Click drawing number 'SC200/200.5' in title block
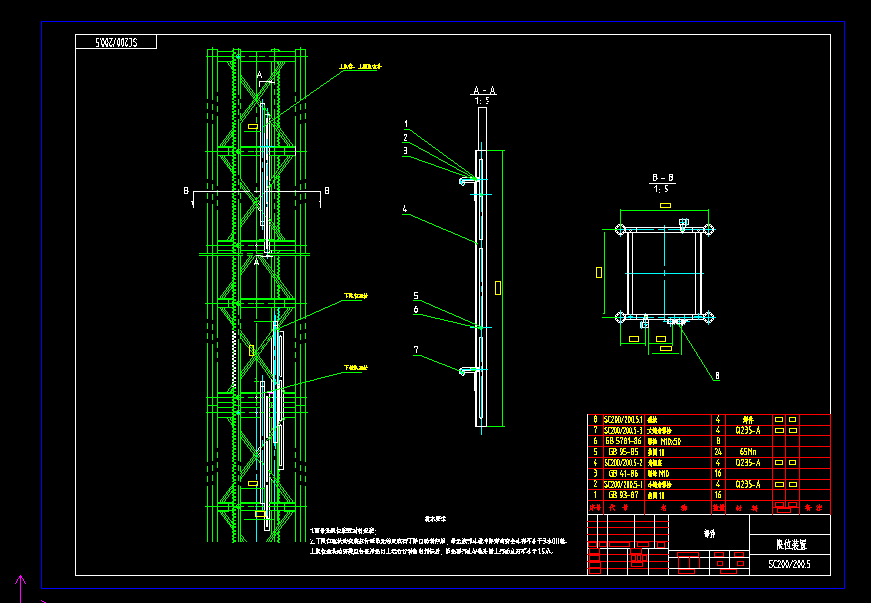The height and width of the screenshot is (603, 871). (x=789, y=564)
